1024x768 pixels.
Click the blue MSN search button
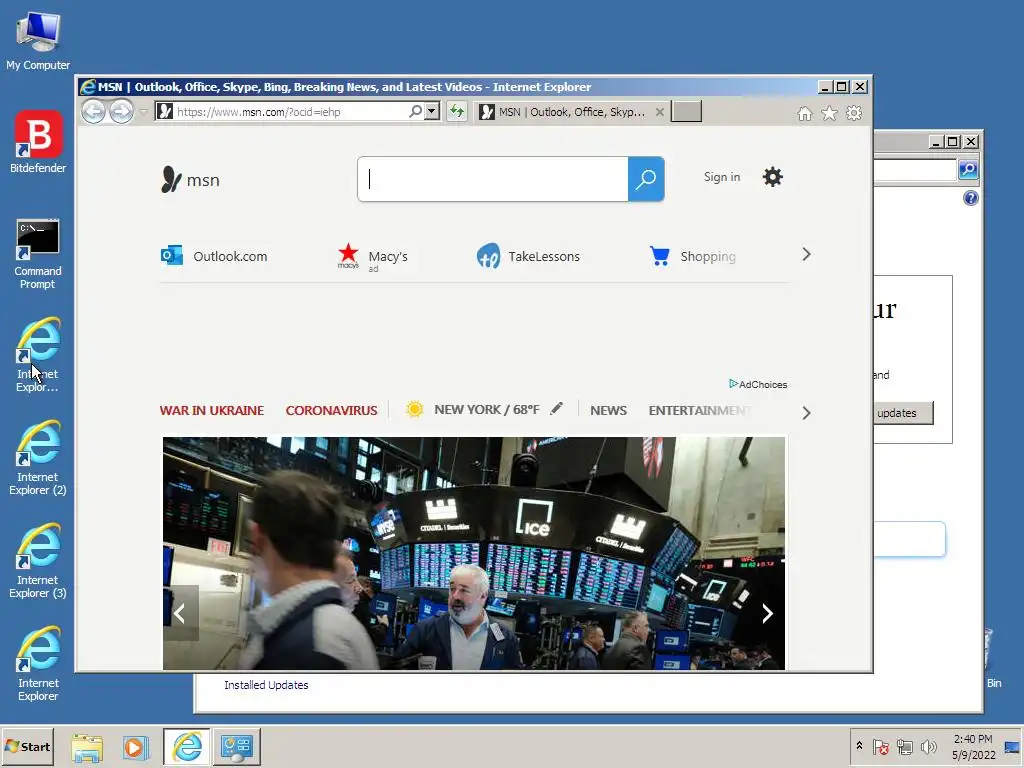click(646, 179)
